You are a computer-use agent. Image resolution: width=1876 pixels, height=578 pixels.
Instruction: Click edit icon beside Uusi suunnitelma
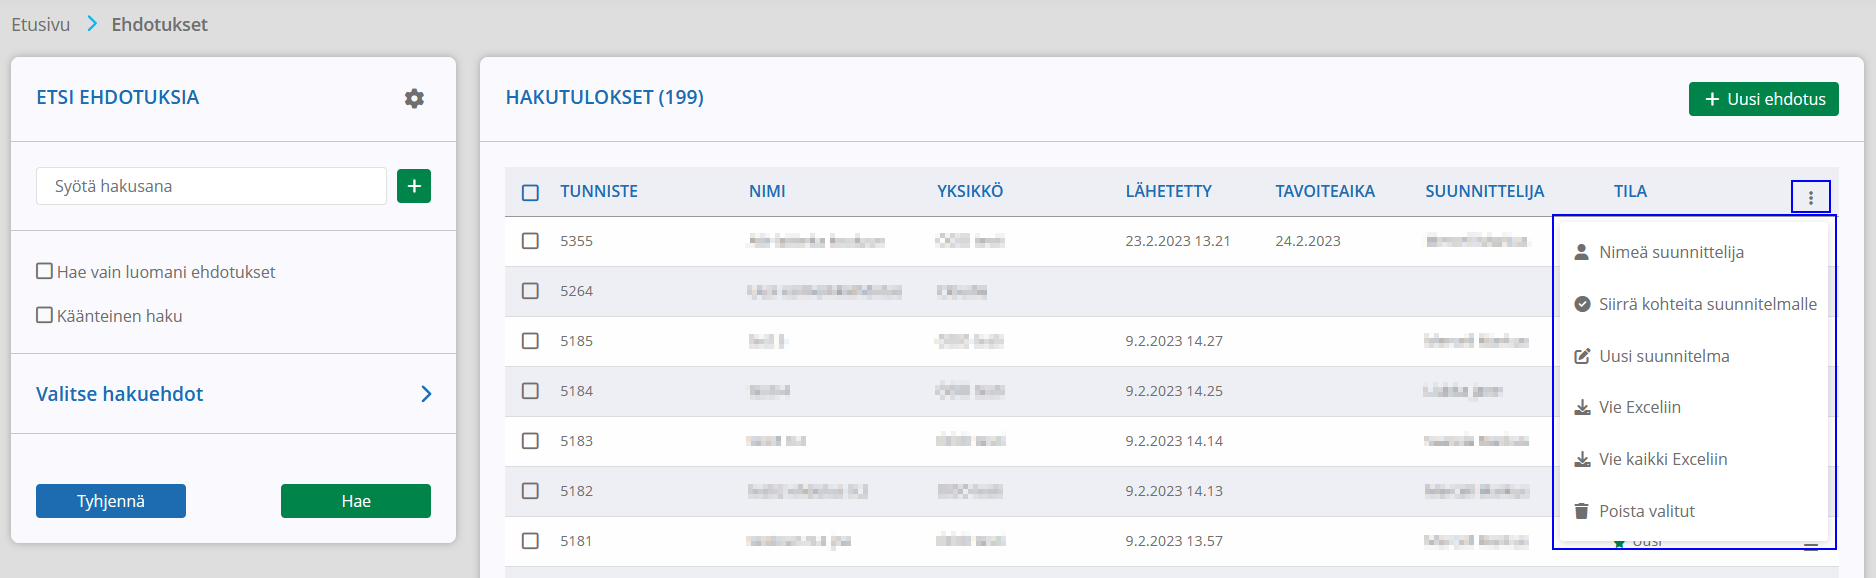[x=1582, y=356]
